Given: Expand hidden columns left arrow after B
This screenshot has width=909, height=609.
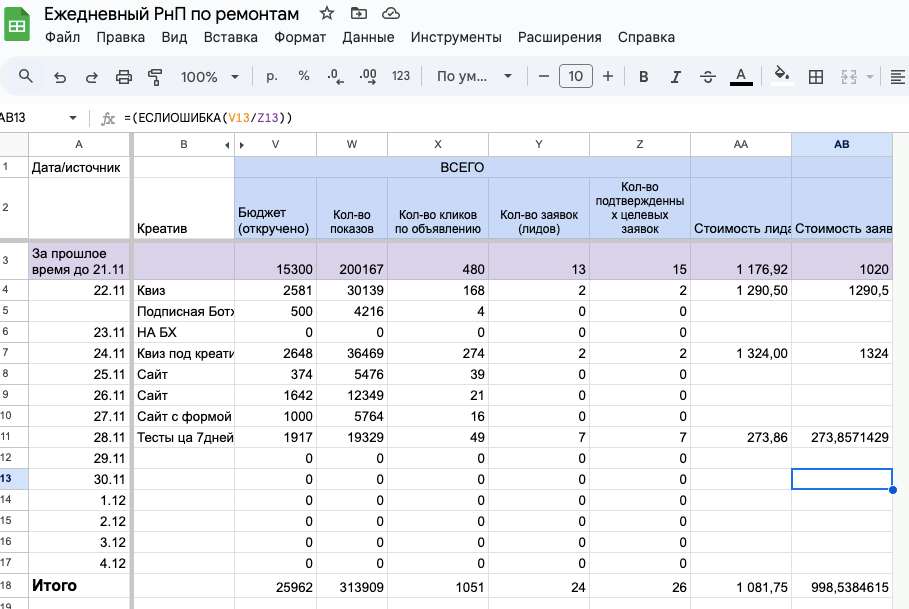Looking at the screenshot, I should click(227, 145).
